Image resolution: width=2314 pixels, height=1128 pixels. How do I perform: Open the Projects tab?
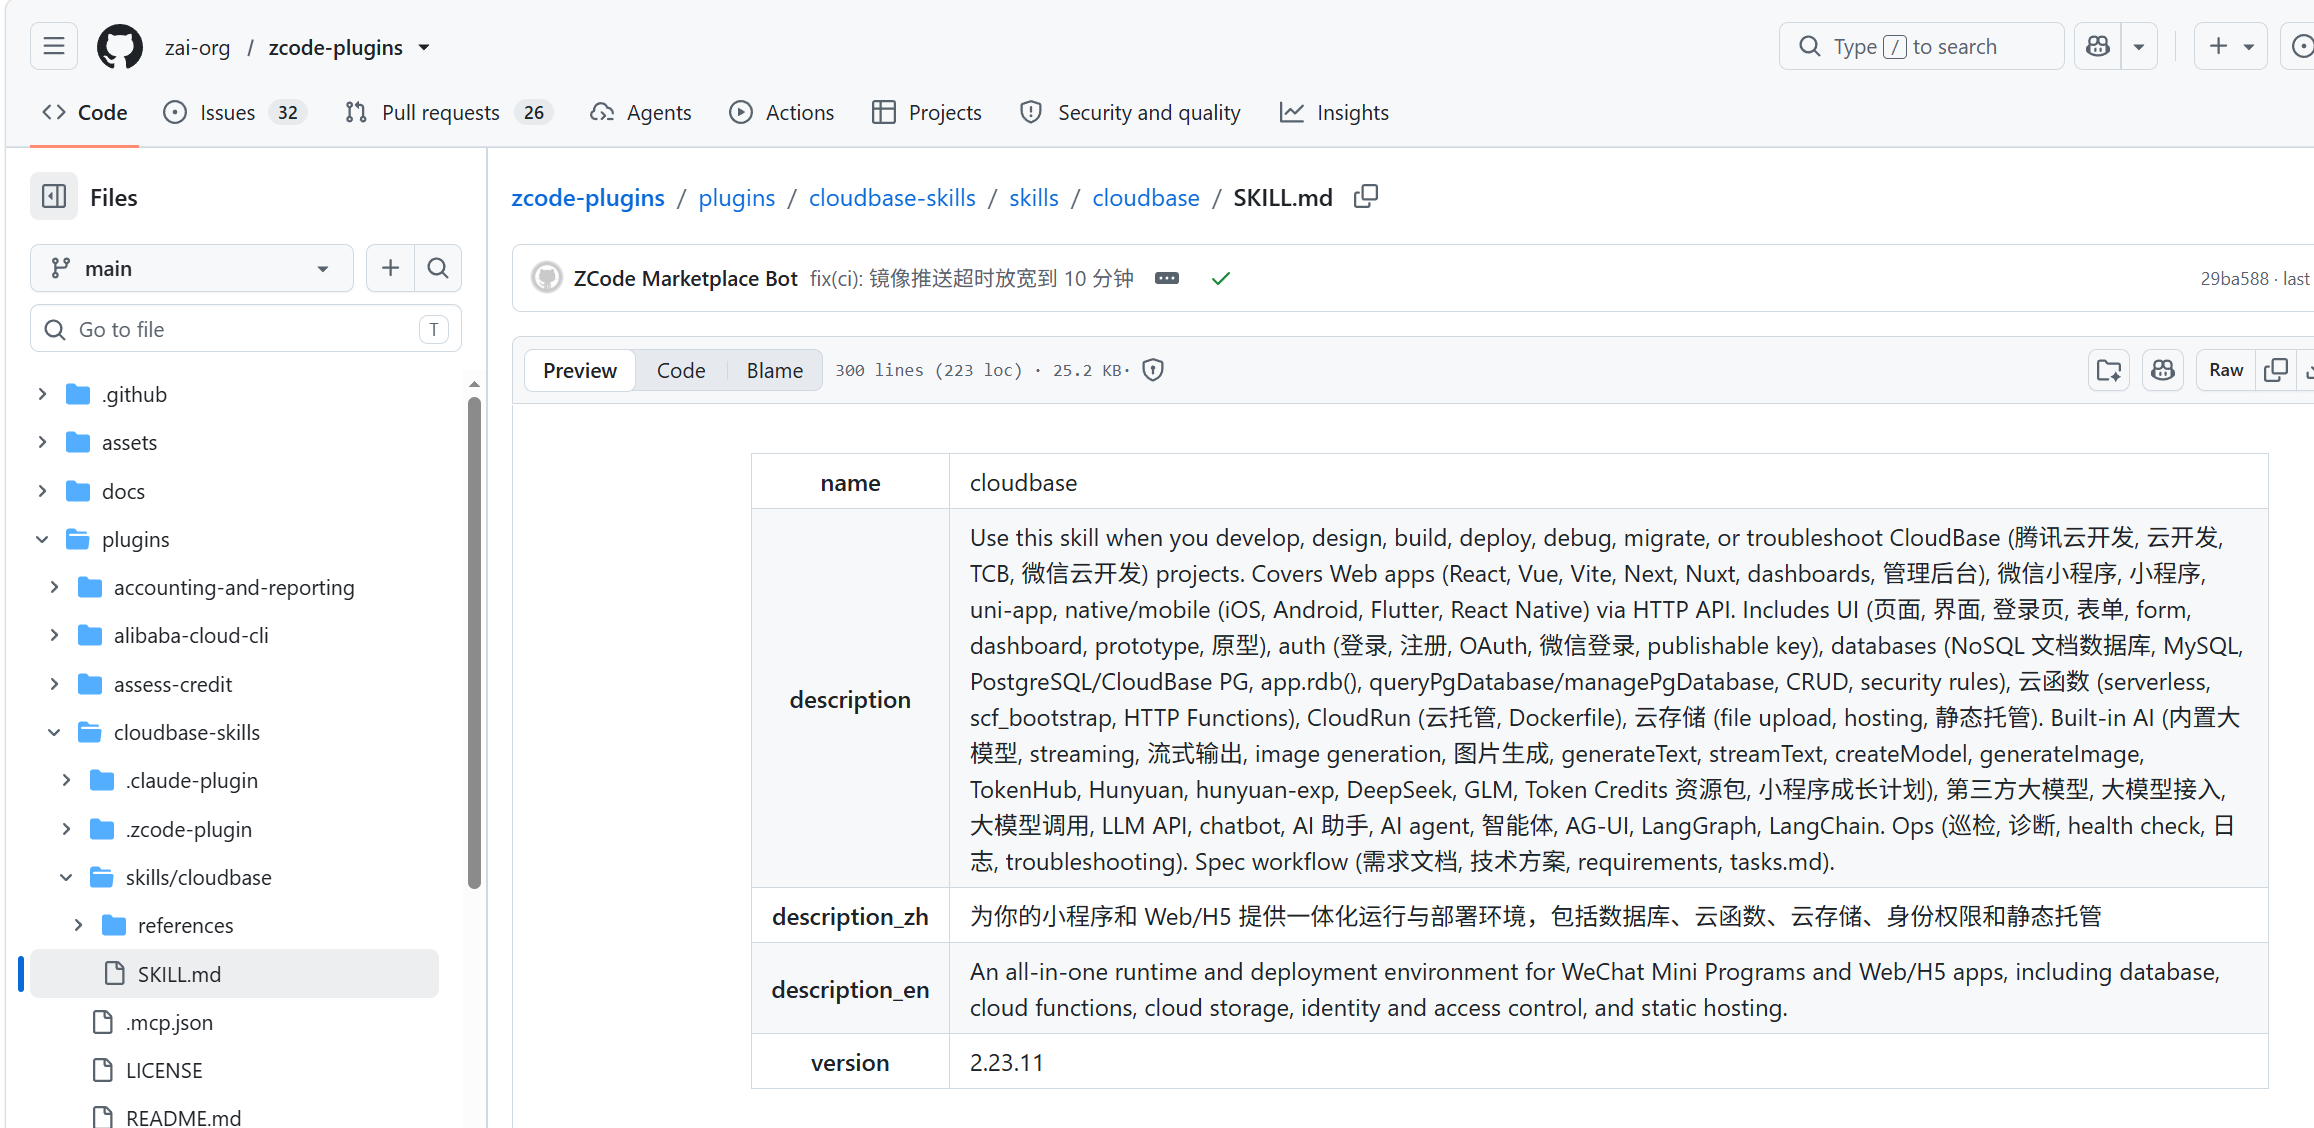pyautogui.click(x=926, y=112)
